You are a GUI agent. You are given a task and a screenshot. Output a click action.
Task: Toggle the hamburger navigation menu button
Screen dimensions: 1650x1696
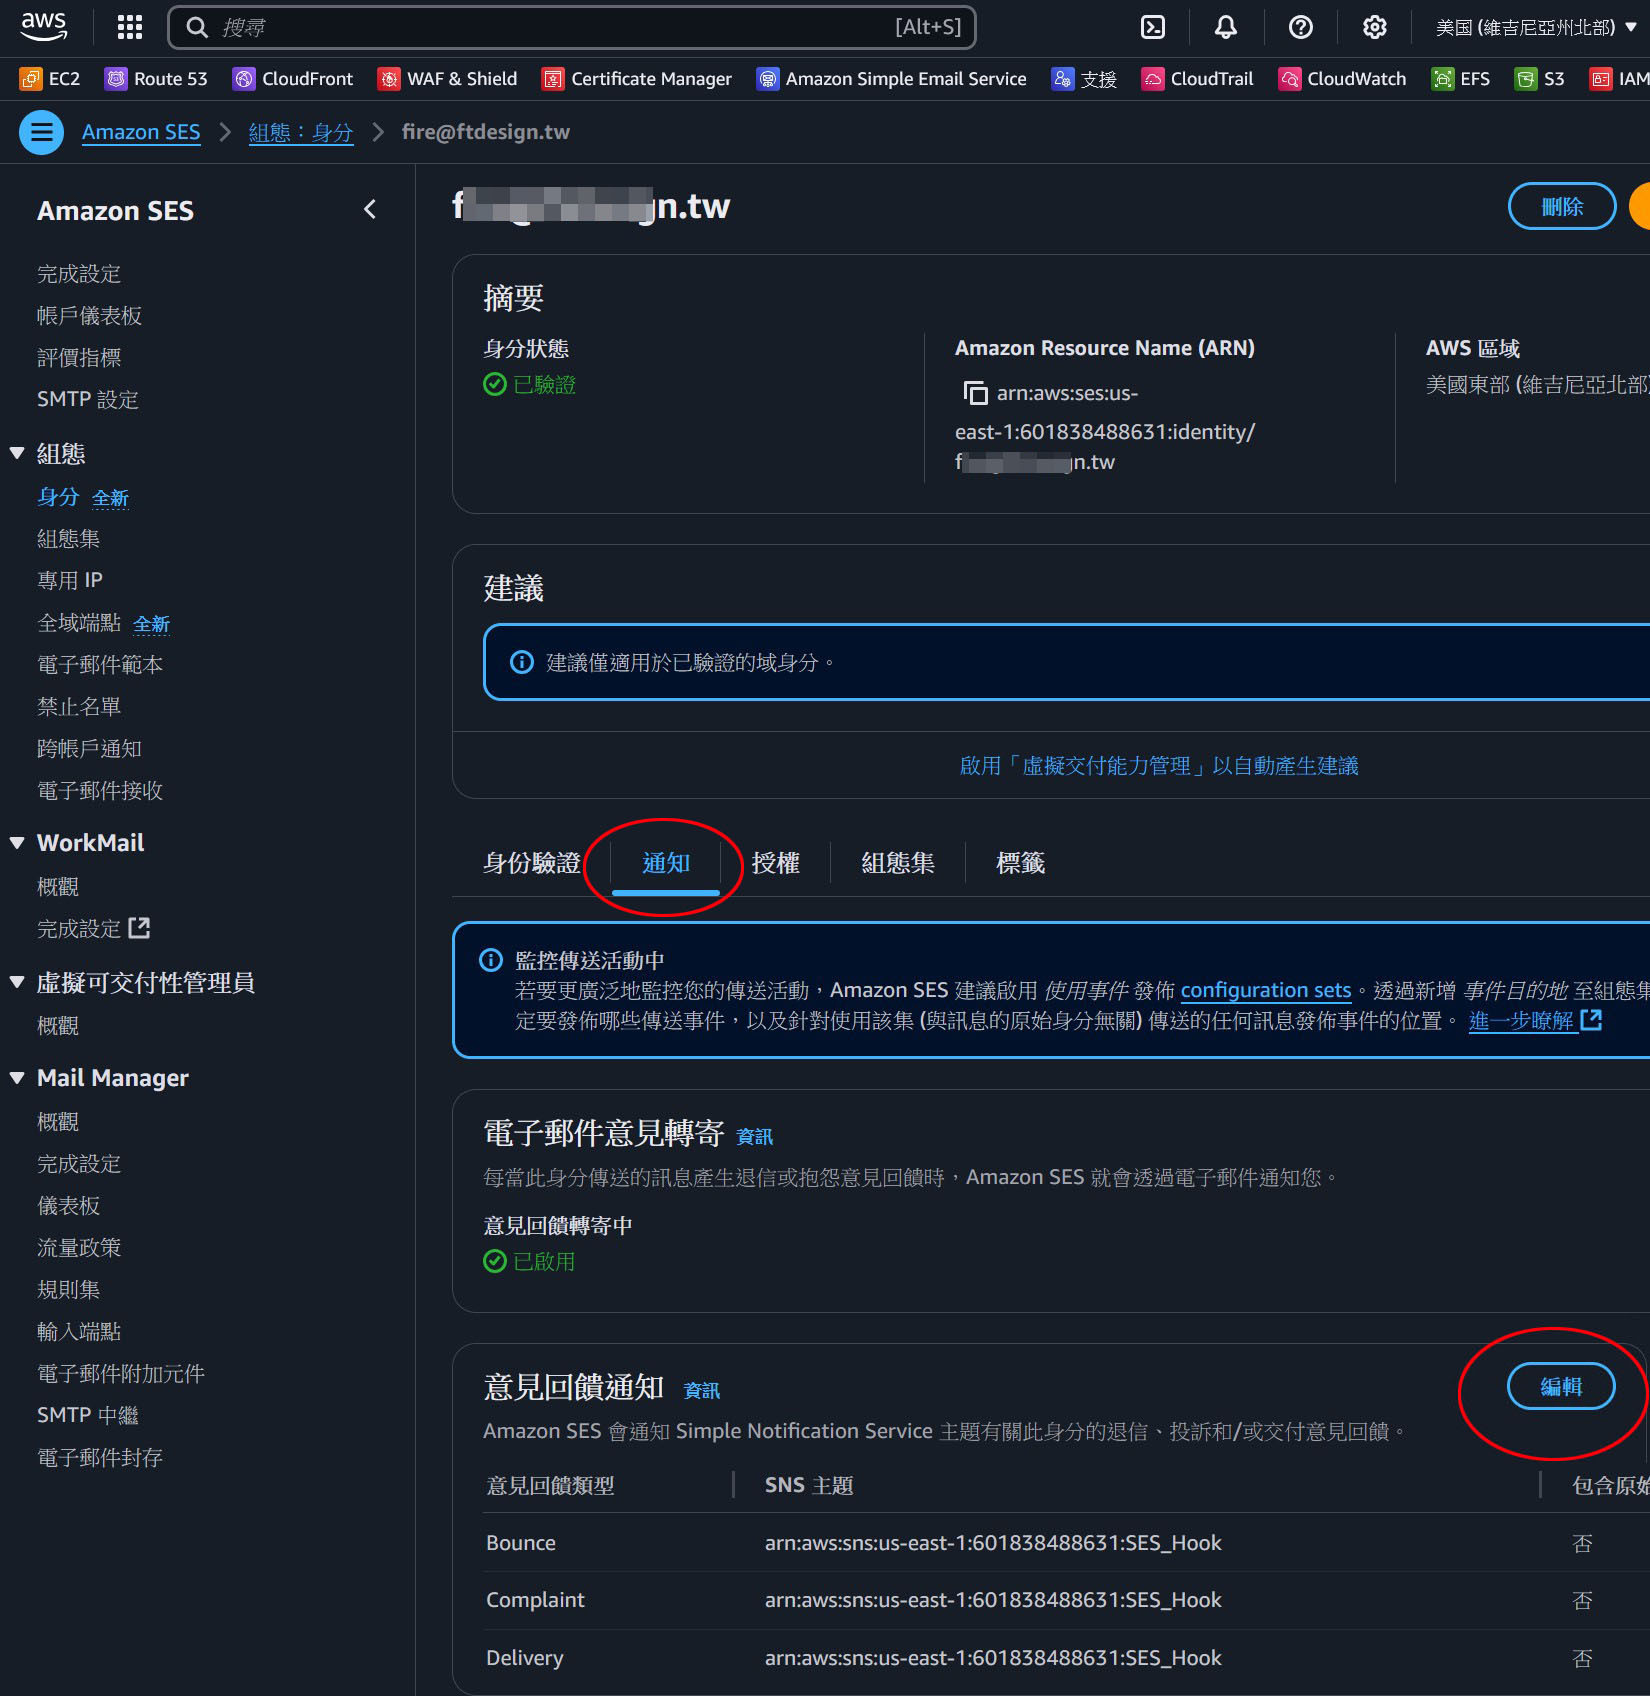point(42,132)
